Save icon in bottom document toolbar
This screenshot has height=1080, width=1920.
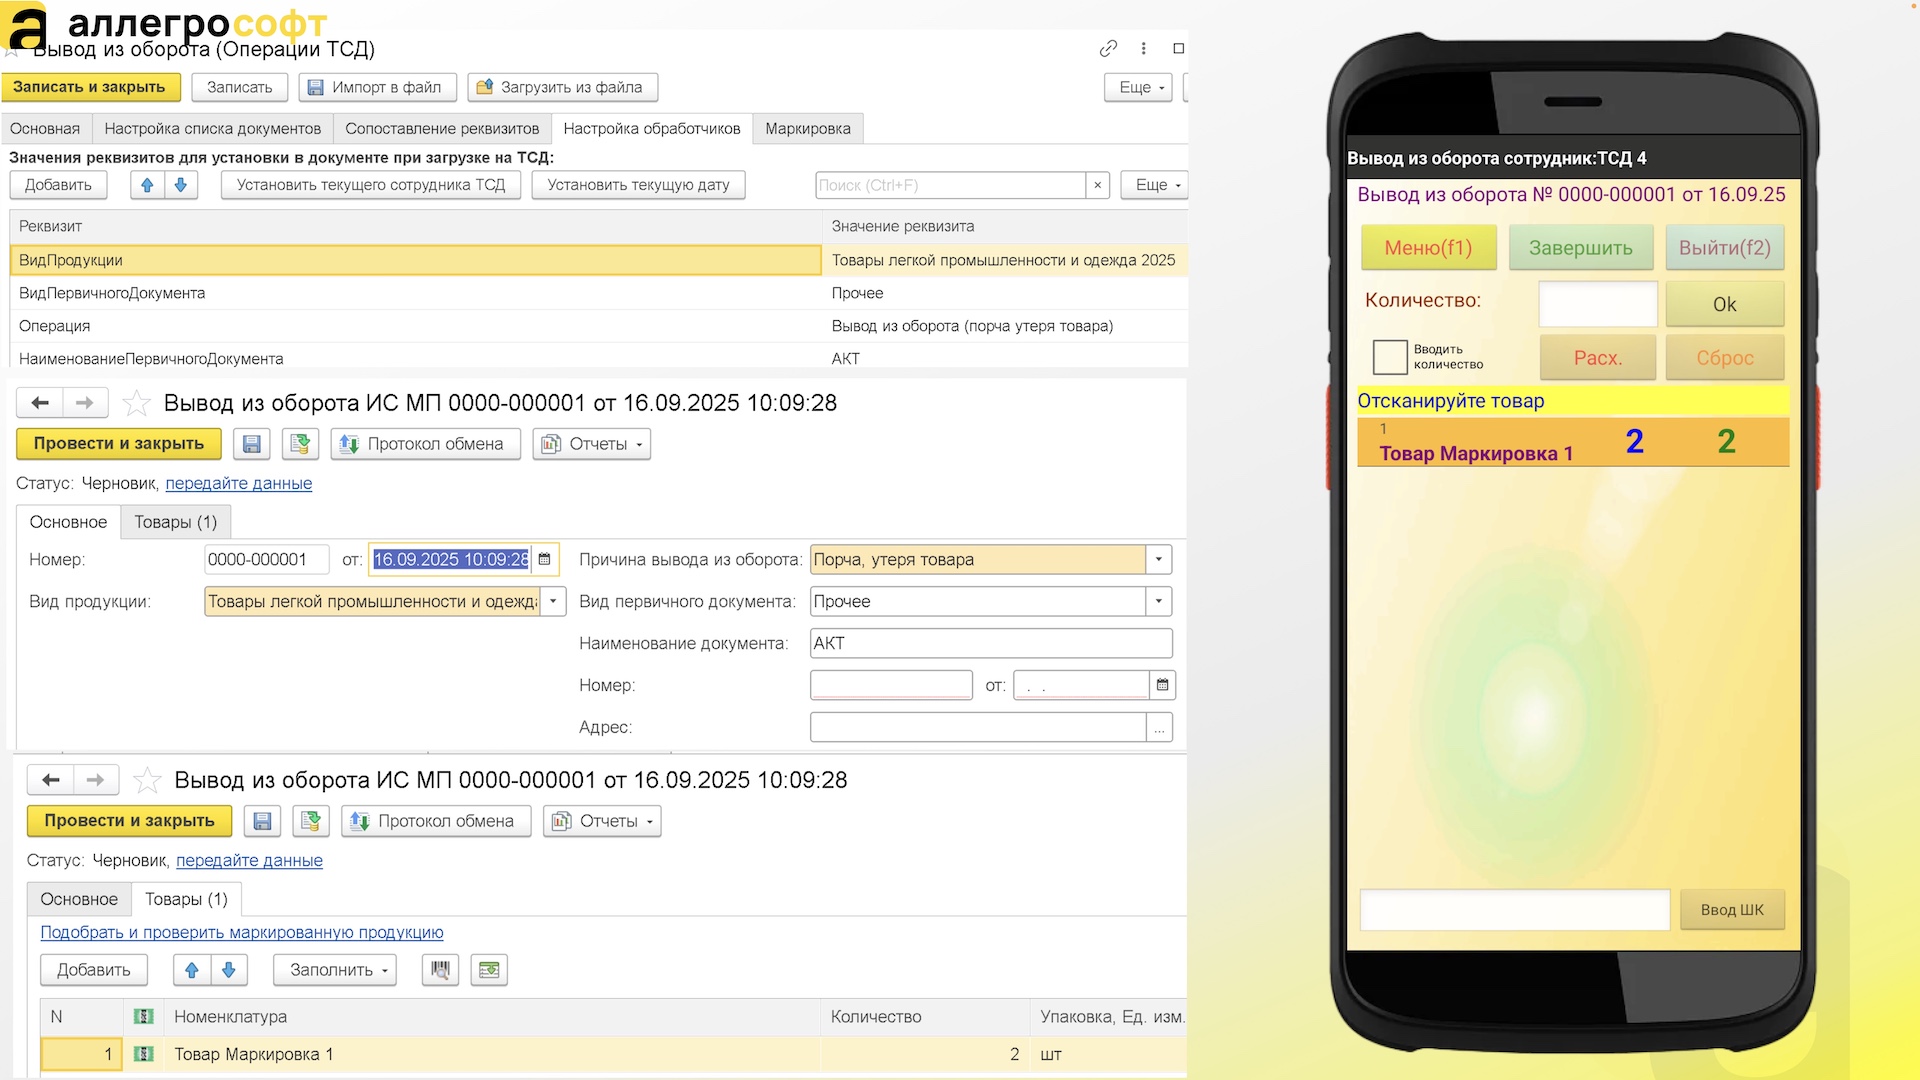[262, 821]
